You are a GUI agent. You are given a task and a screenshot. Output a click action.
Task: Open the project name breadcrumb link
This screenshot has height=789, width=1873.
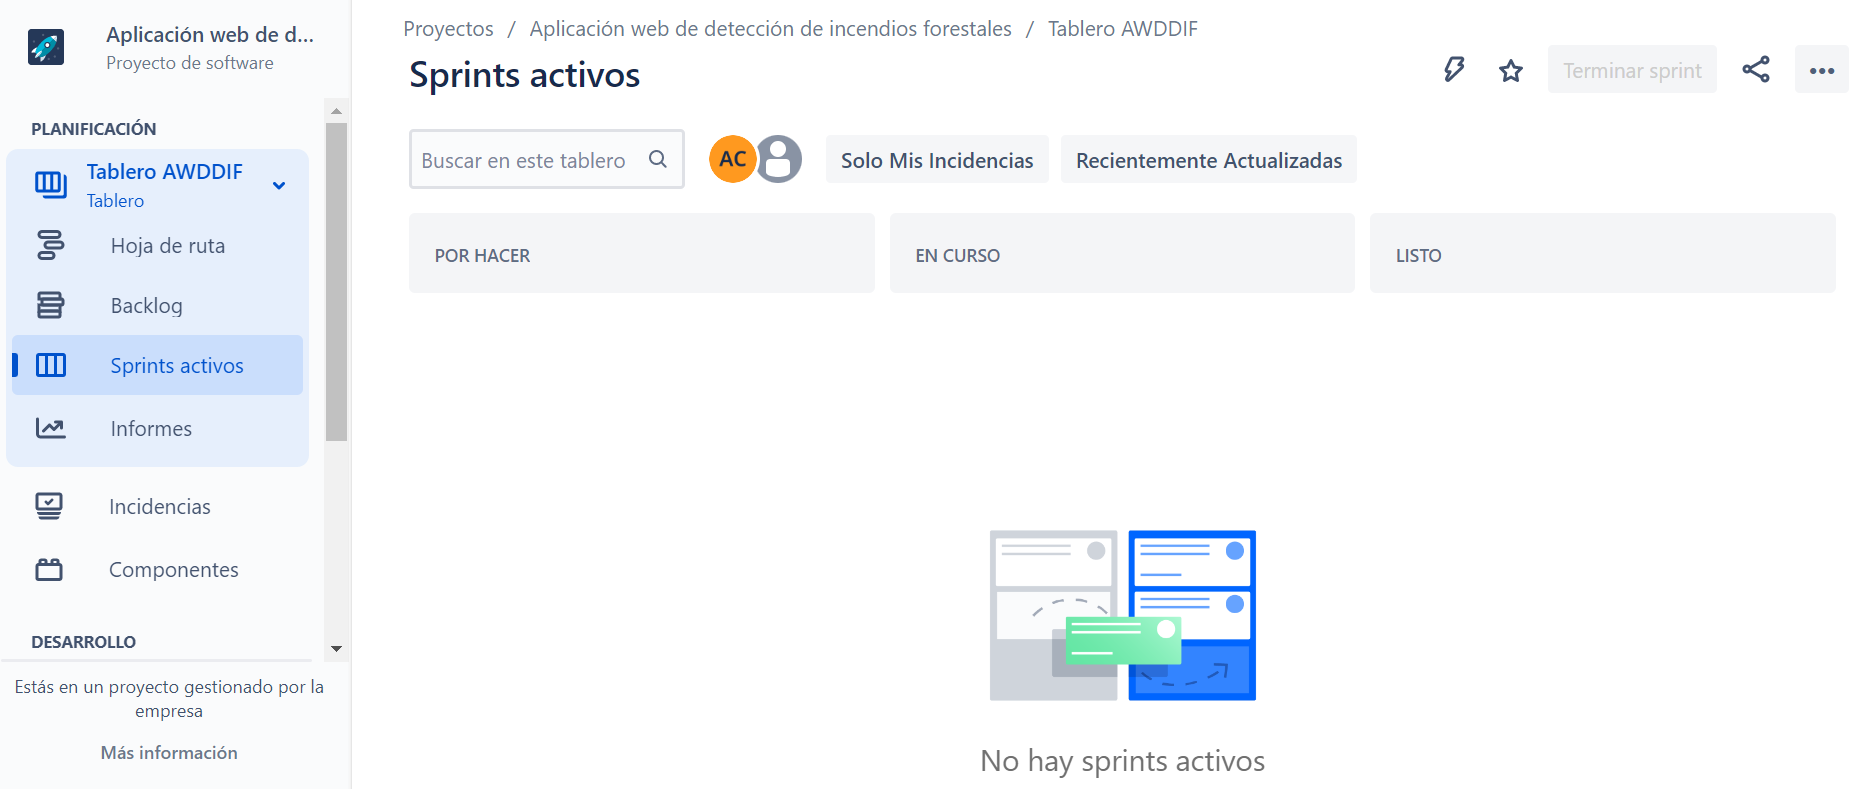[x=770, y=28]
